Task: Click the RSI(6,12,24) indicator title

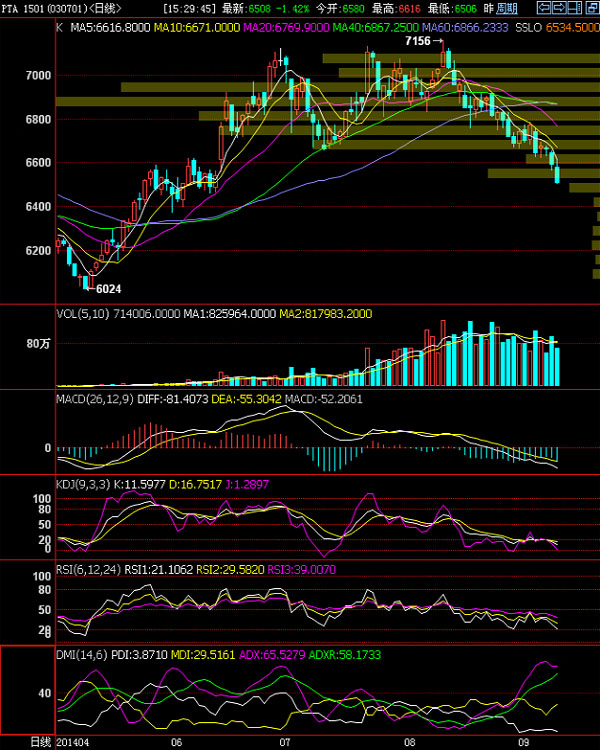Action: 89,570
